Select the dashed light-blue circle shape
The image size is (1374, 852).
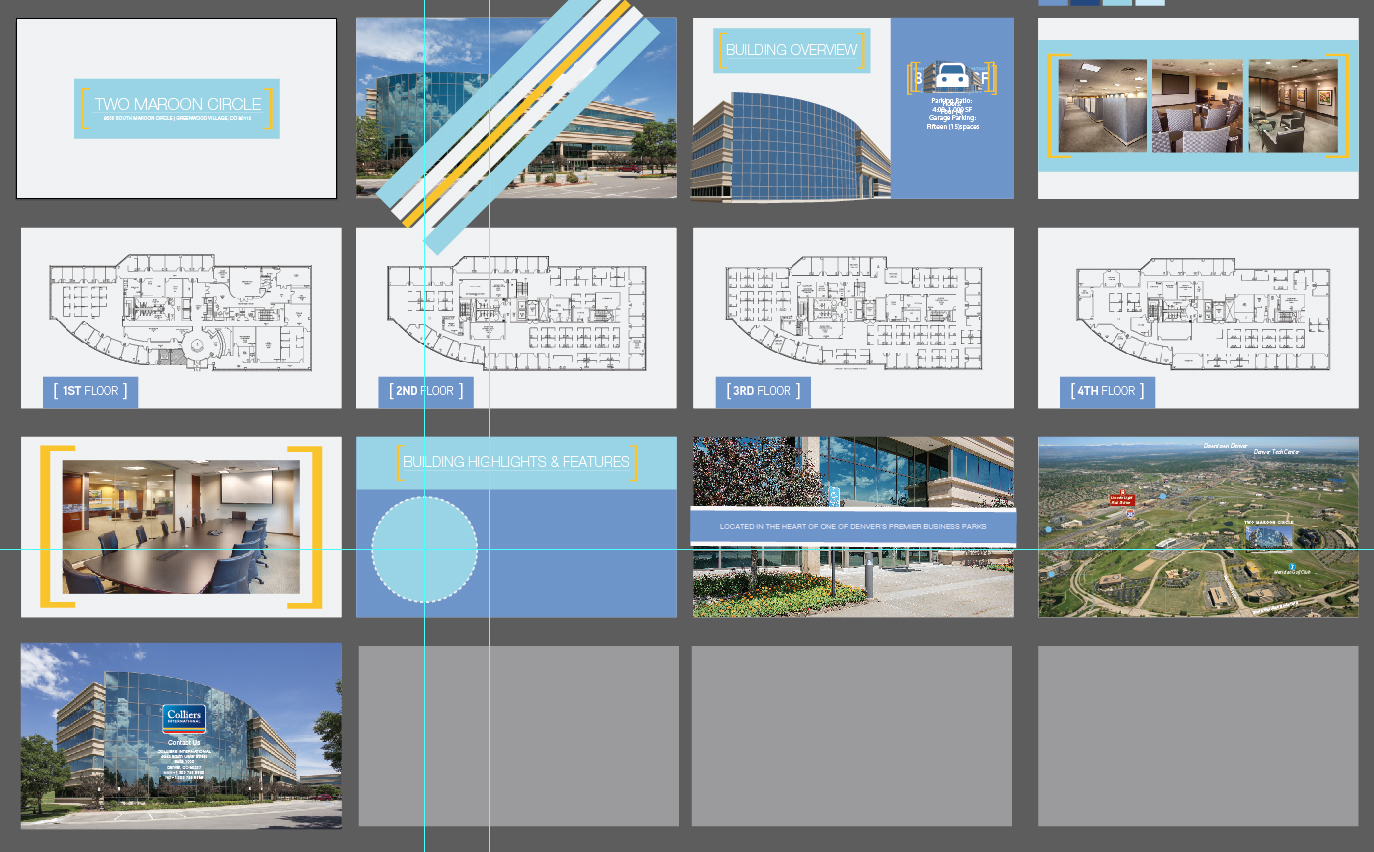tap(424, 549)
